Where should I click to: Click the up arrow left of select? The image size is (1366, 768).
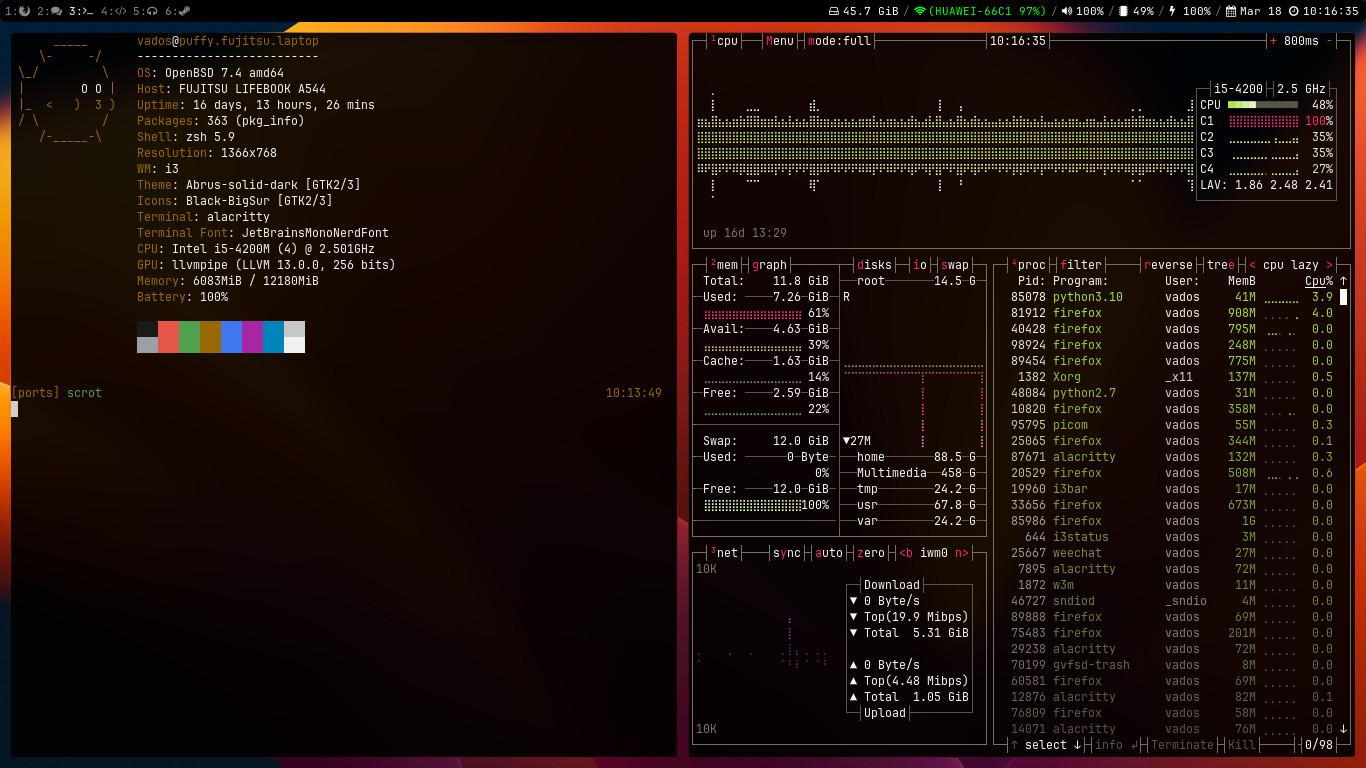[1014, 745]
